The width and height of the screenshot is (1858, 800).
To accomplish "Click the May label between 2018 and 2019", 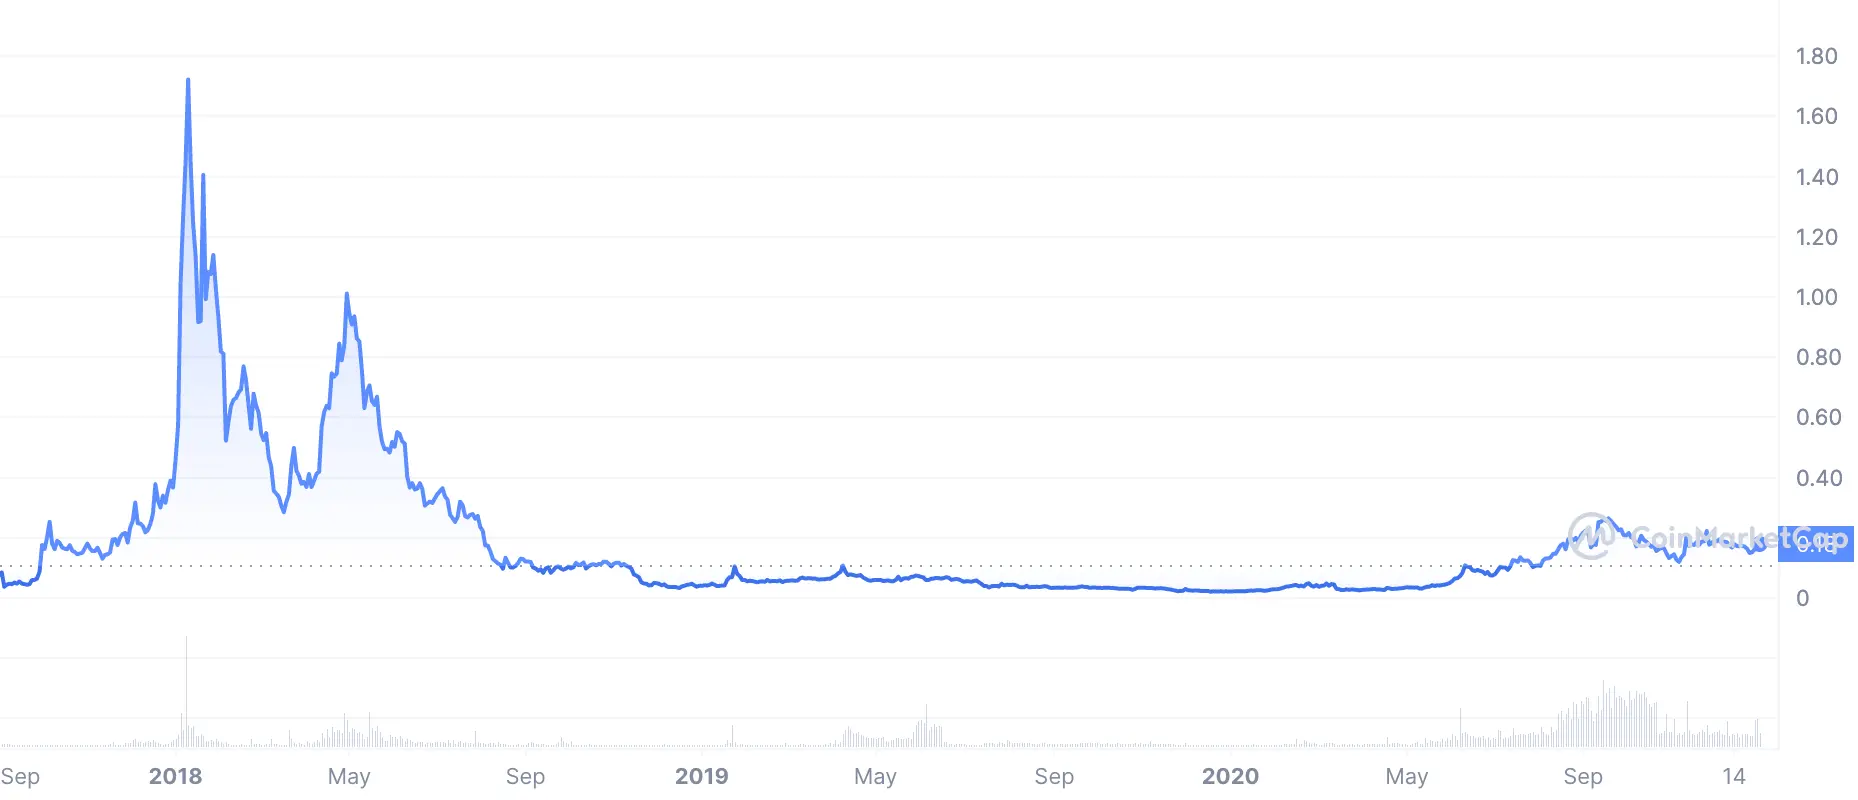I will pyautogui.click(x=349, y=776).
